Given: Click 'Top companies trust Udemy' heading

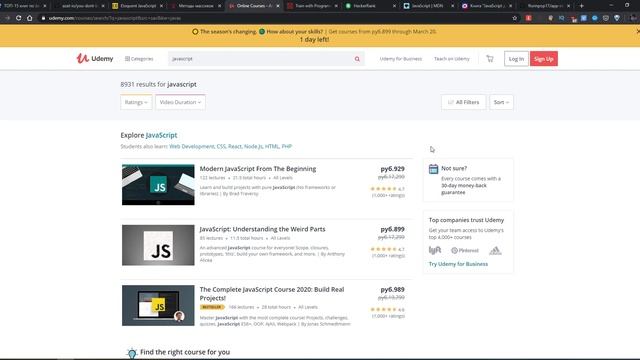Looking at the screenshot, I should (x=466, y=220).
